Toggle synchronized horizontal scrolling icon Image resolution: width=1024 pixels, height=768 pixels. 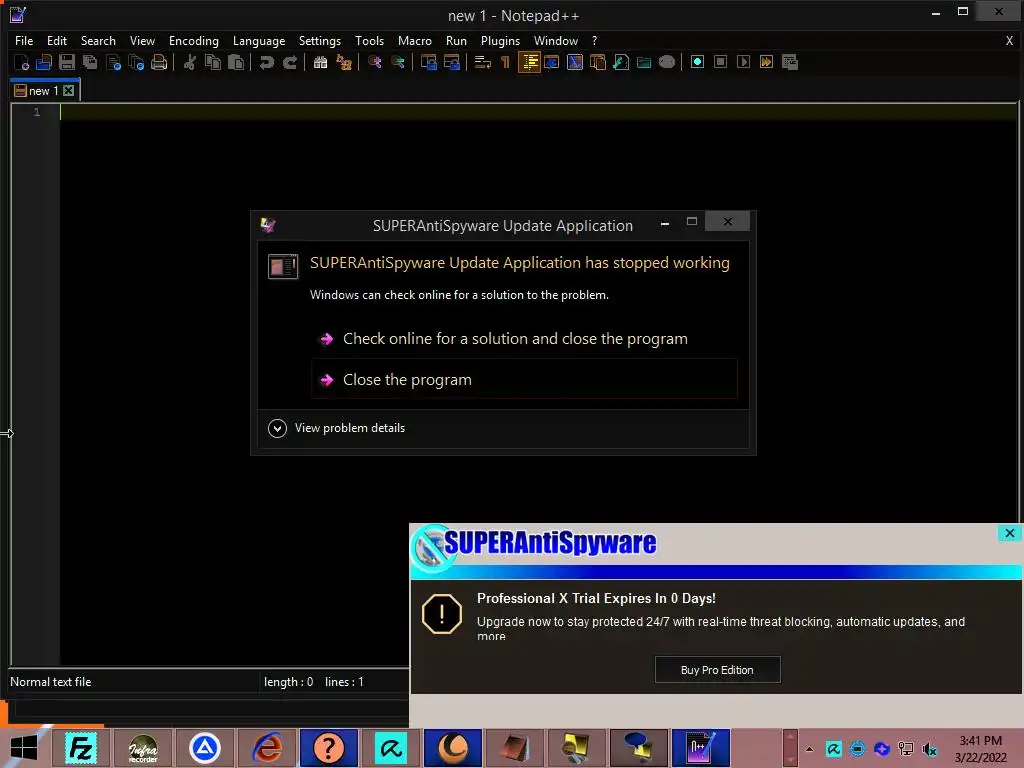(451, 63)
